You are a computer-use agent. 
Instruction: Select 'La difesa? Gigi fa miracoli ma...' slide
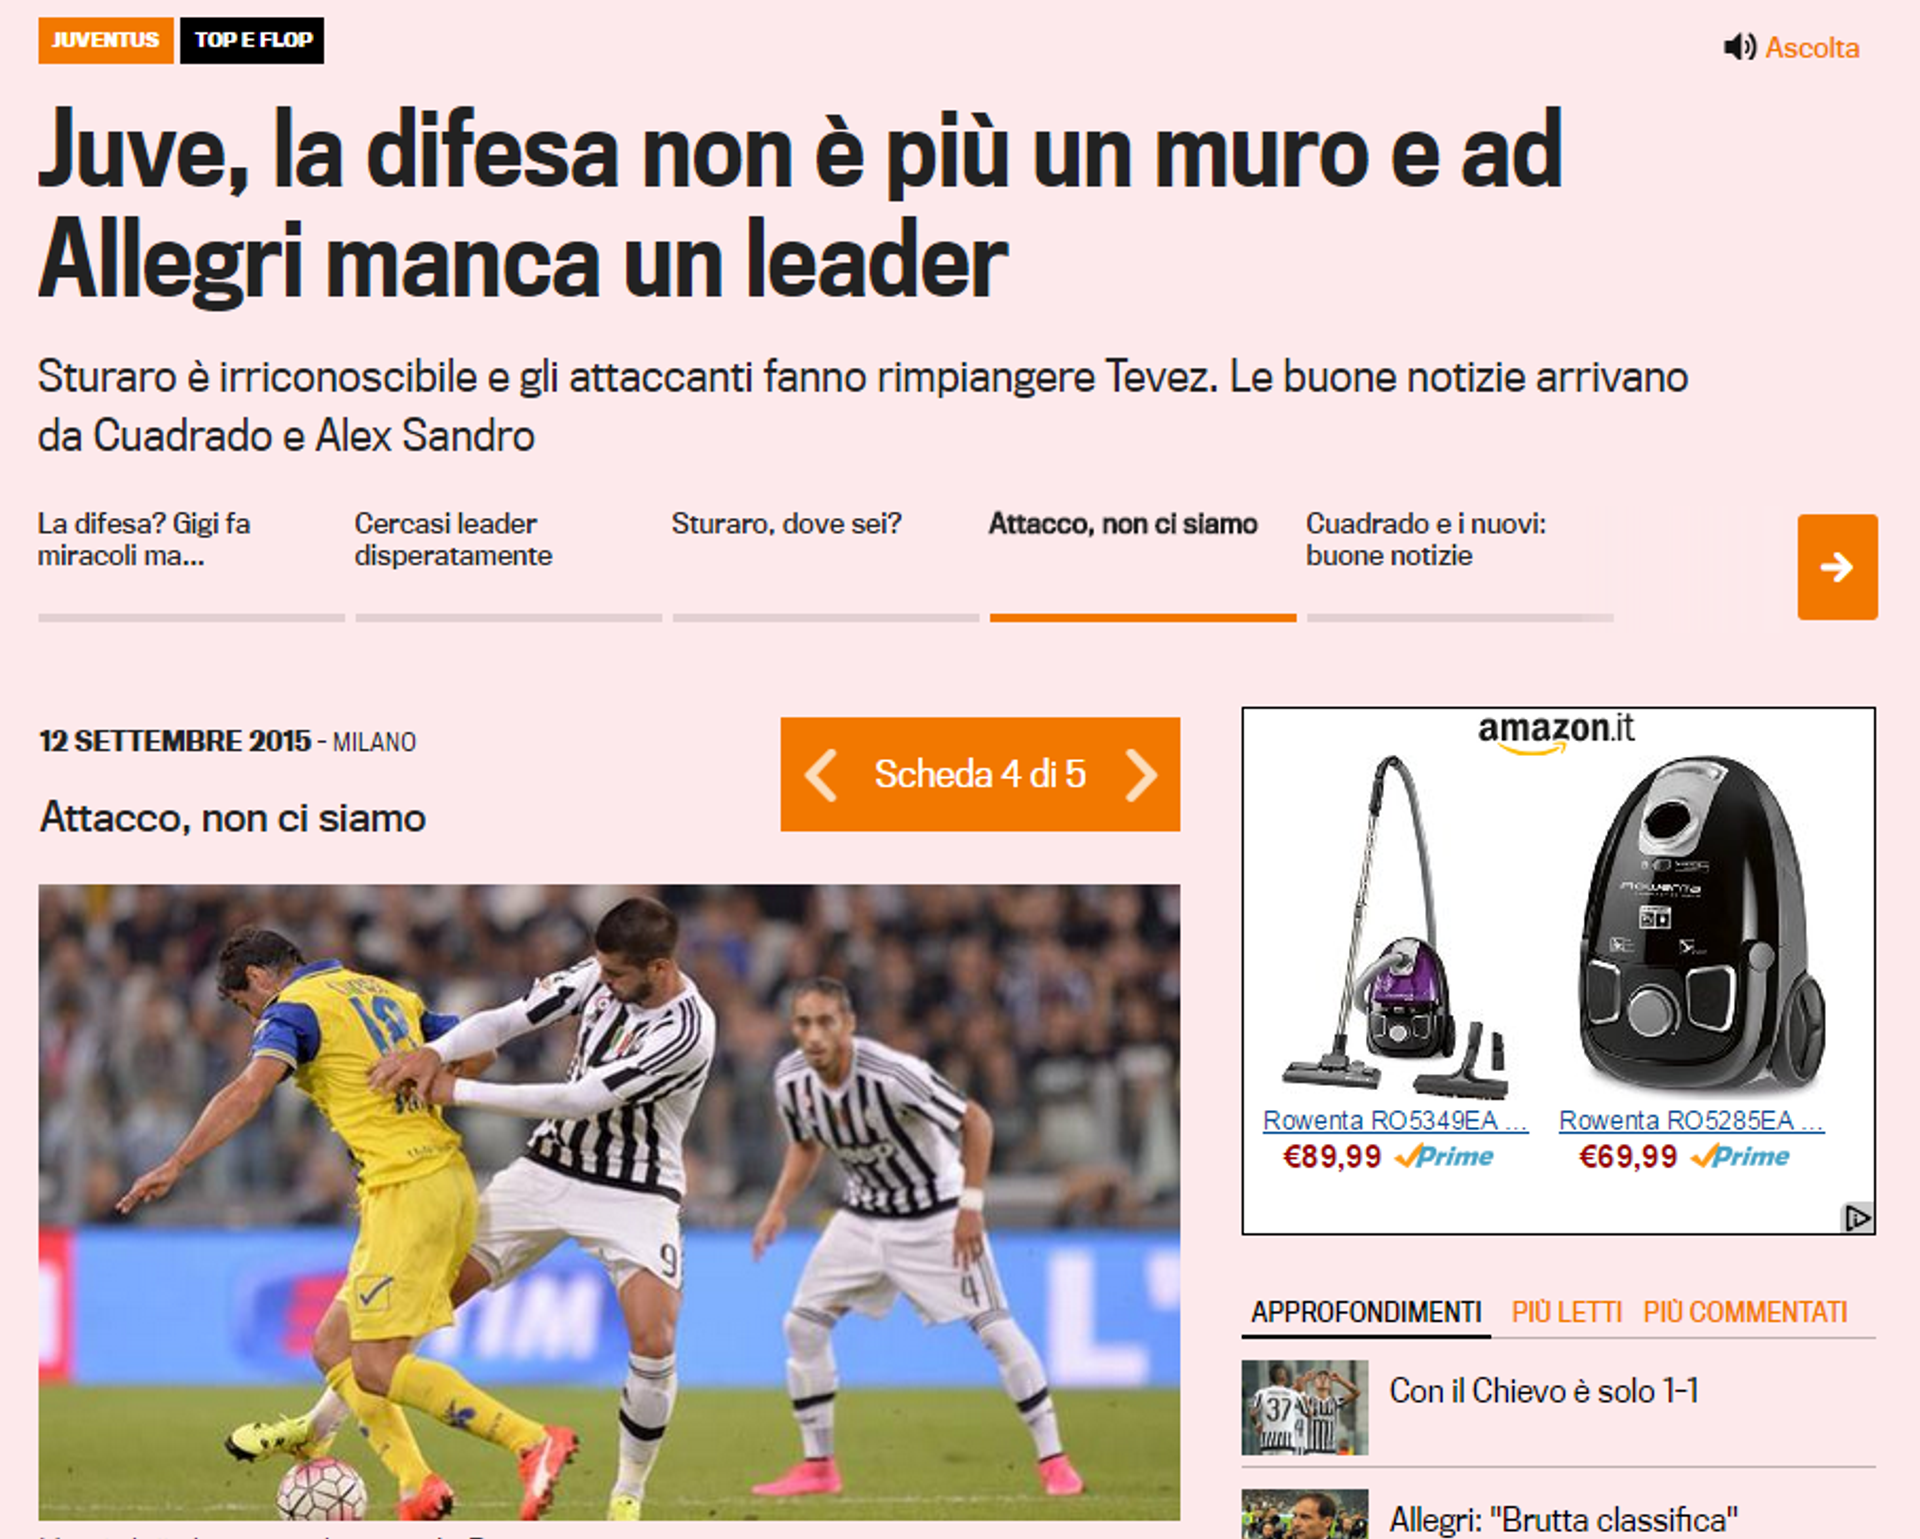click(144, 539)
